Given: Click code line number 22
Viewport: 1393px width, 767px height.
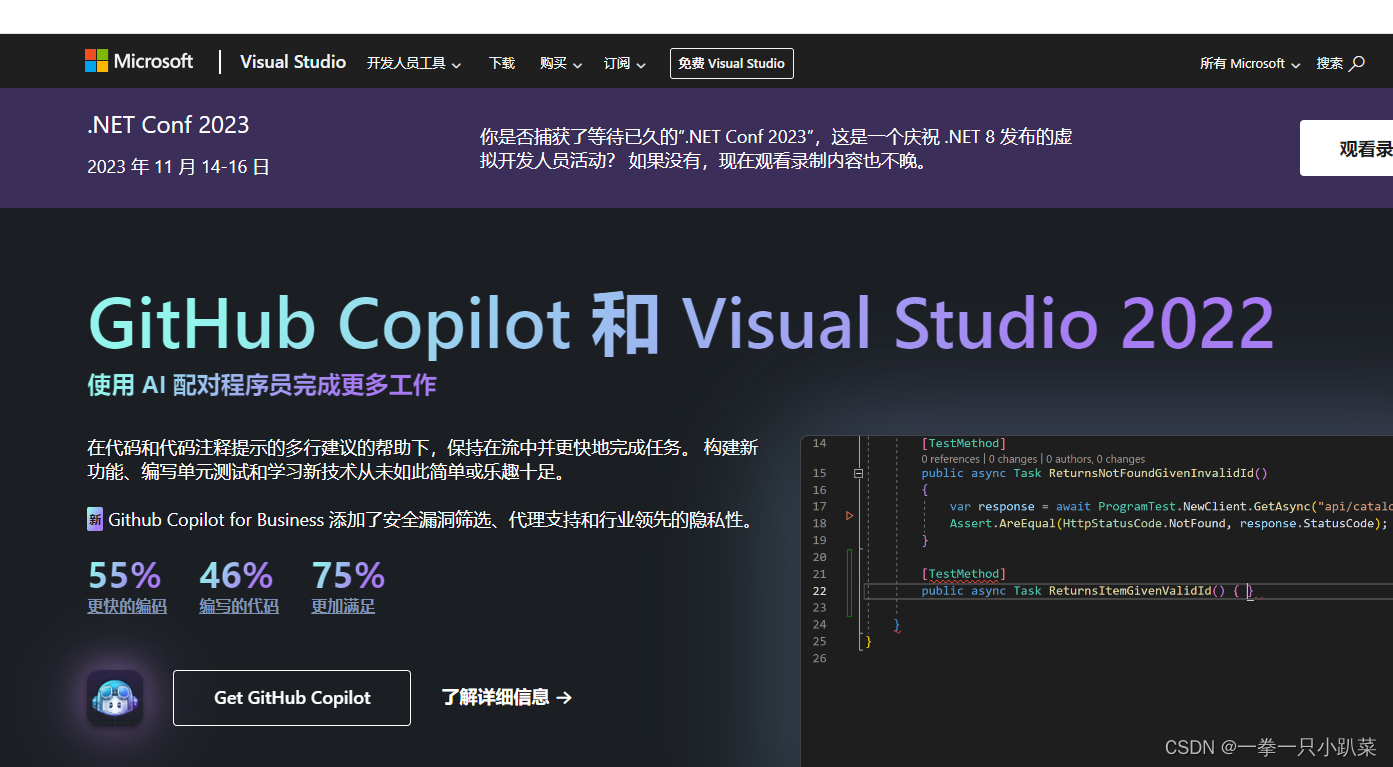Looking at the screenshot, I should click(819, 591).
